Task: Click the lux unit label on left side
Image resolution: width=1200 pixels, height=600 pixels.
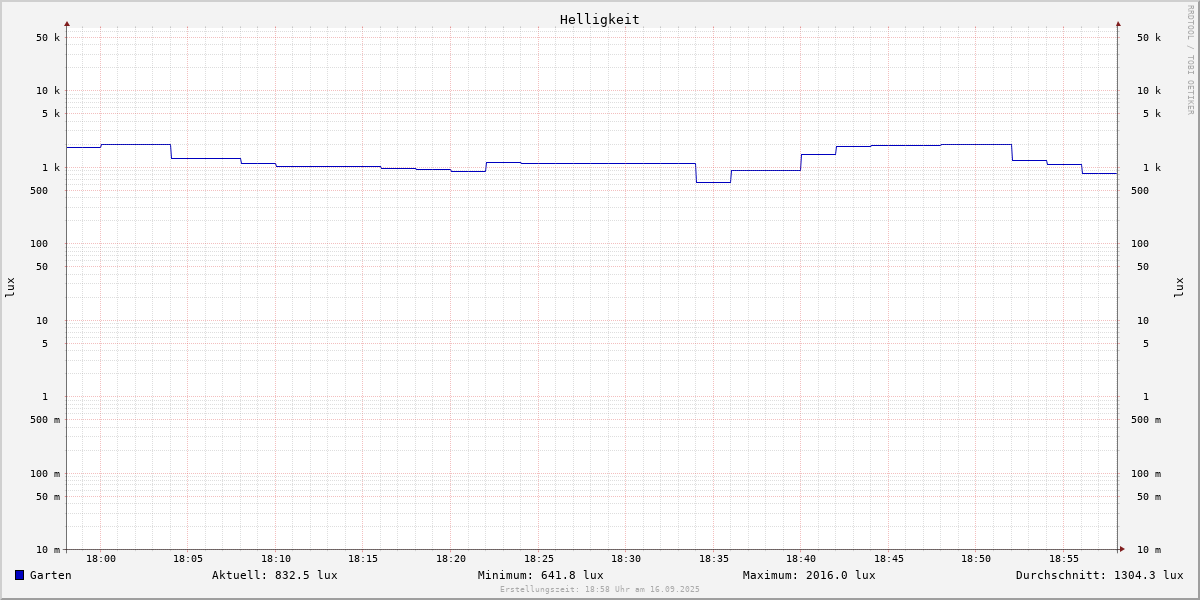Action: [x=10, y=287]
